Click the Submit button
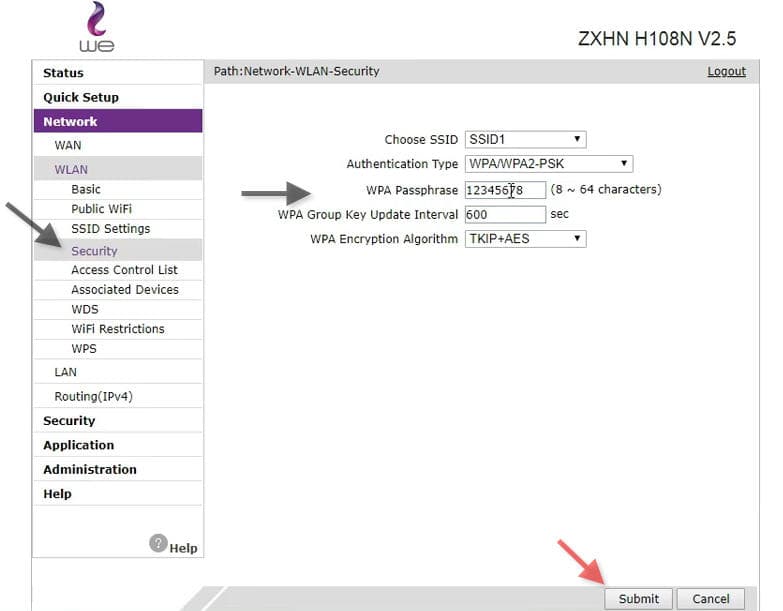The image size is (783, 611). 638,599
